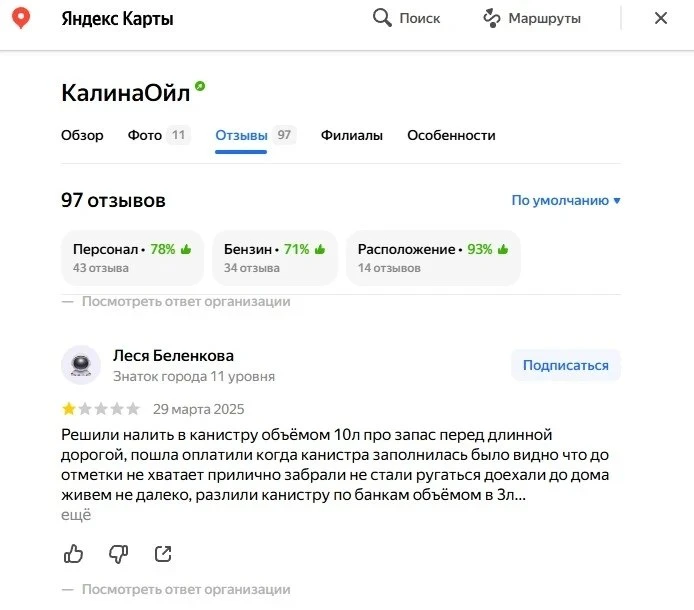This screenshot has width=694, height=610.
Task: Filter reviews by Расположение
Action: [433, 257]
